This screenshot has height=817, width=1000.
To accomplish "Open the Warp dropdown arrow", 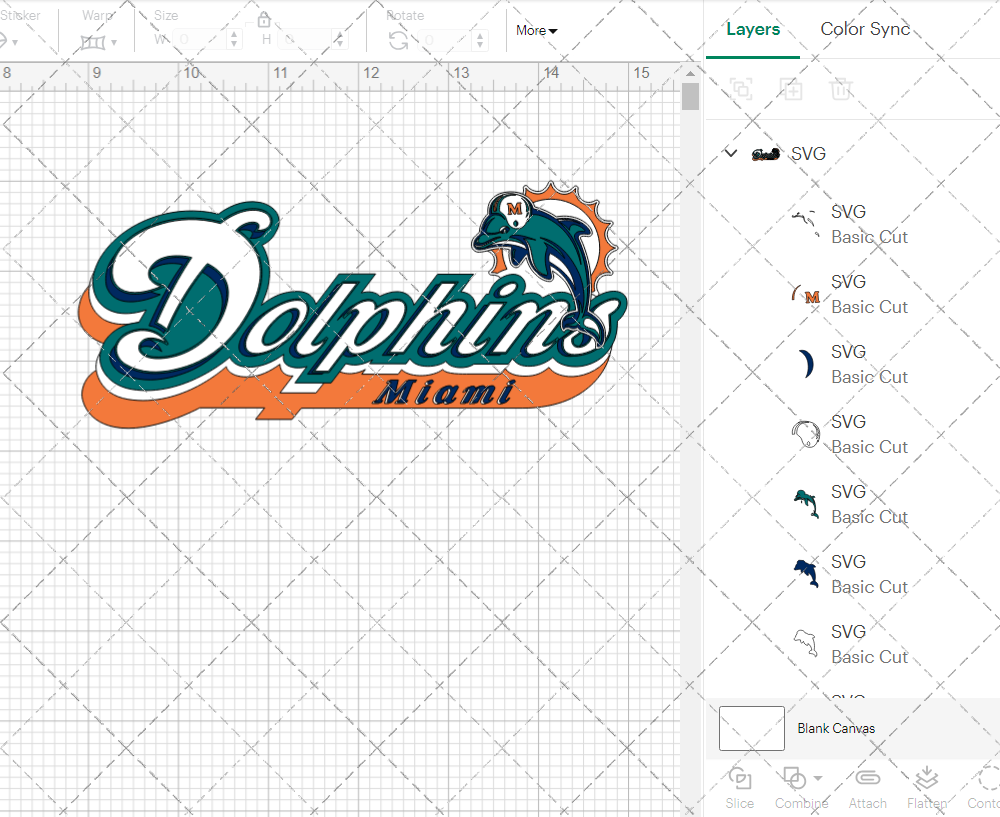I will coord(114,43).
